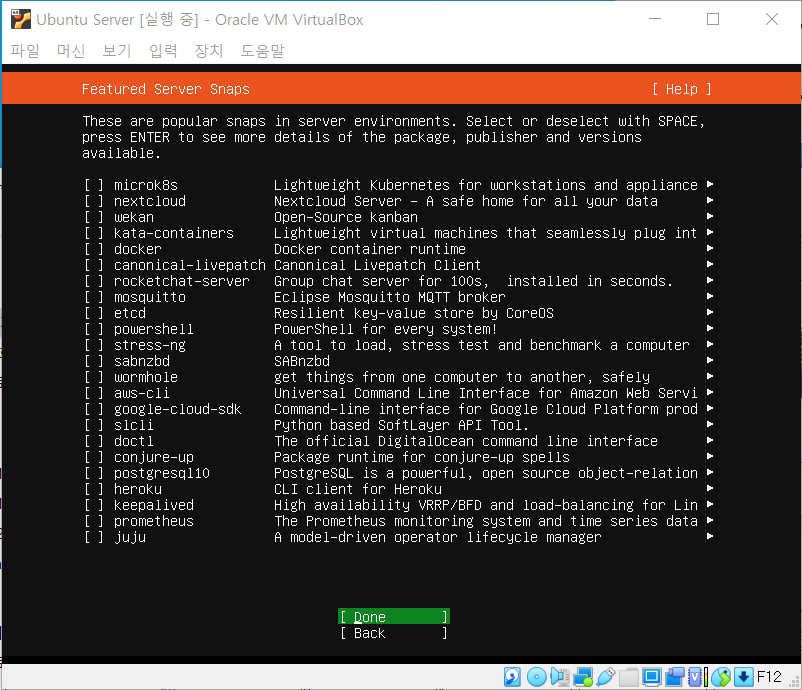Image resolution: width=802 pixels, height=690 pixels.
Task: Click the optical disc indicator icon
Action: point(537,677)
